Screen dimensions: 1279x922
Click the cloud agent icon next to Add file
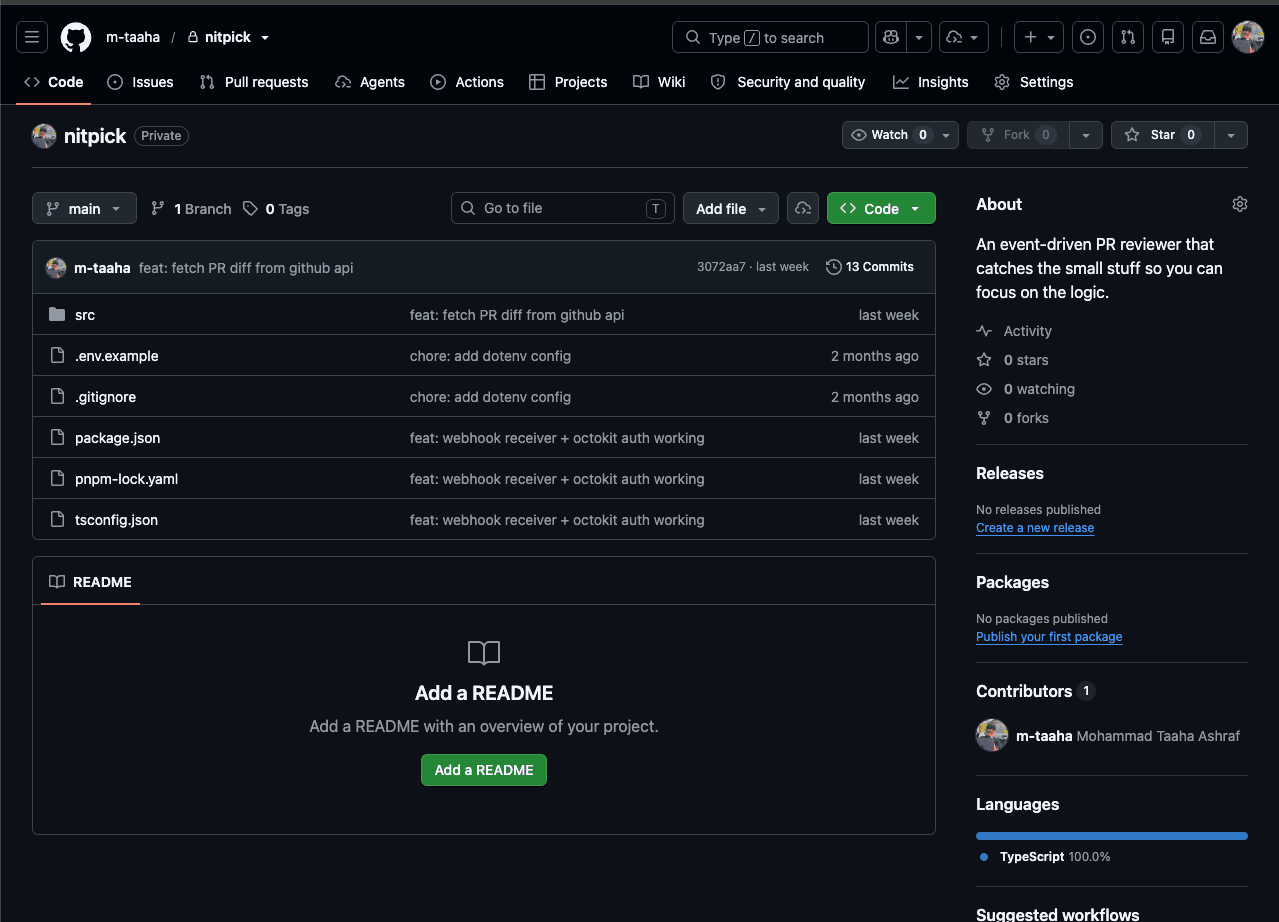(802, 208)
